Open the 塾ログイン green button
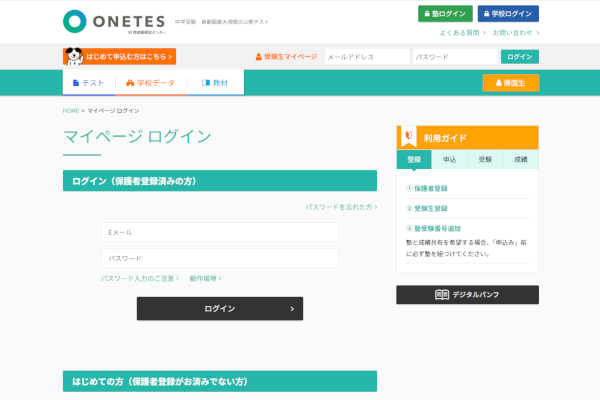 445,14
